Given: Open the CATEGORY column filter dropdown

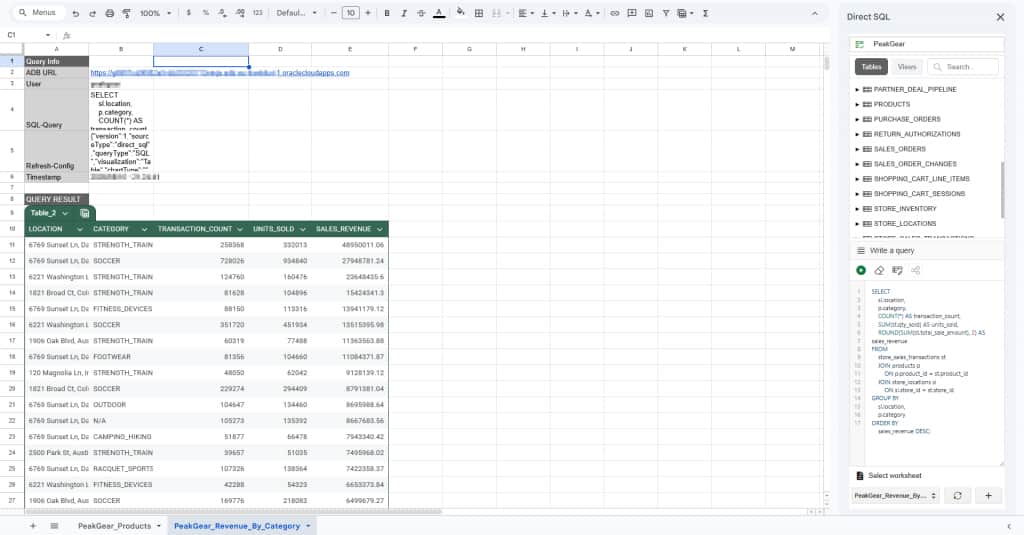Looking at the screenshot, I should (x=144, y=229).
